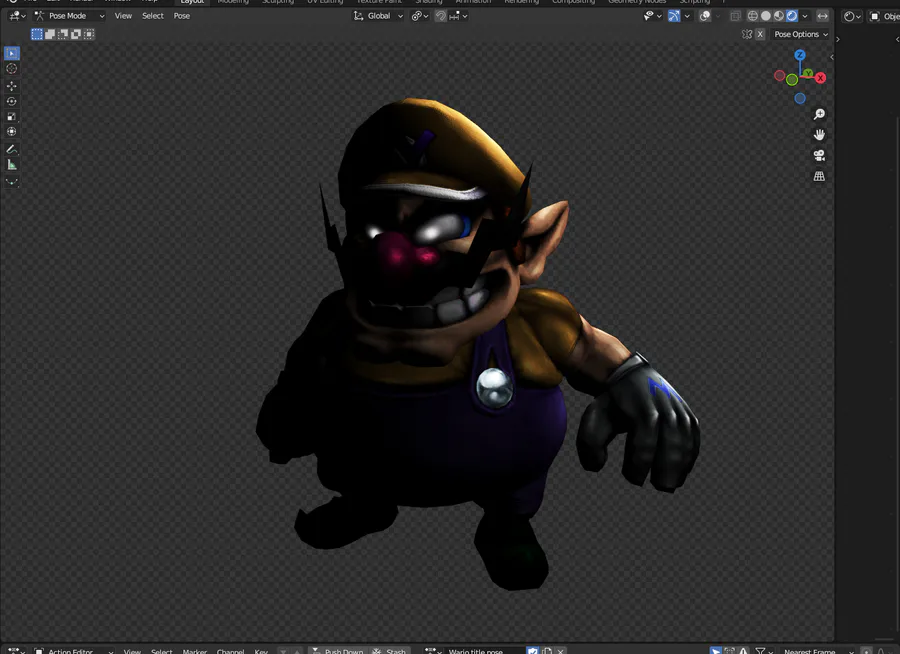This screenshot has width=900, height=654.
Task: Set selection mode to Subtract
Action: coord(63,34)
